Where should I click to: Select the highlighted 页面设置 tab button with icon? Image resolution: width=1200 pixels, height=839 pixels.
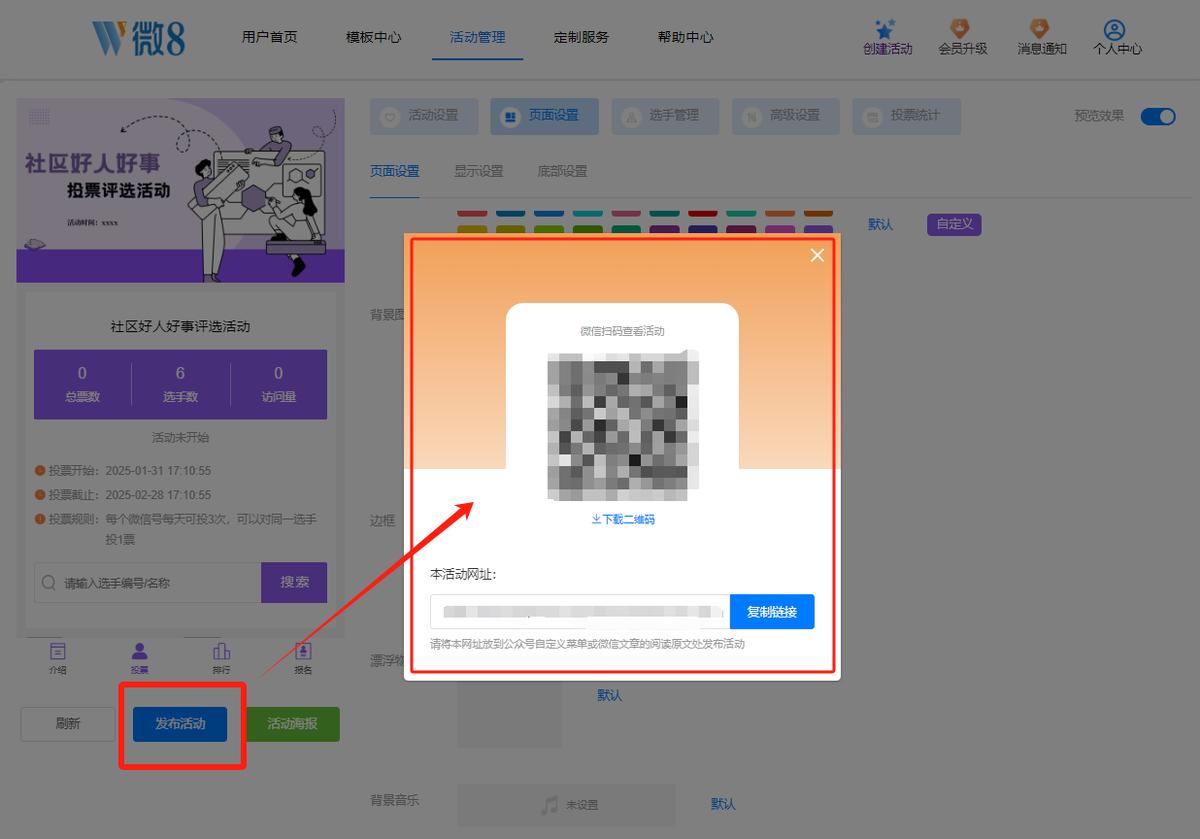click(544, 116)
